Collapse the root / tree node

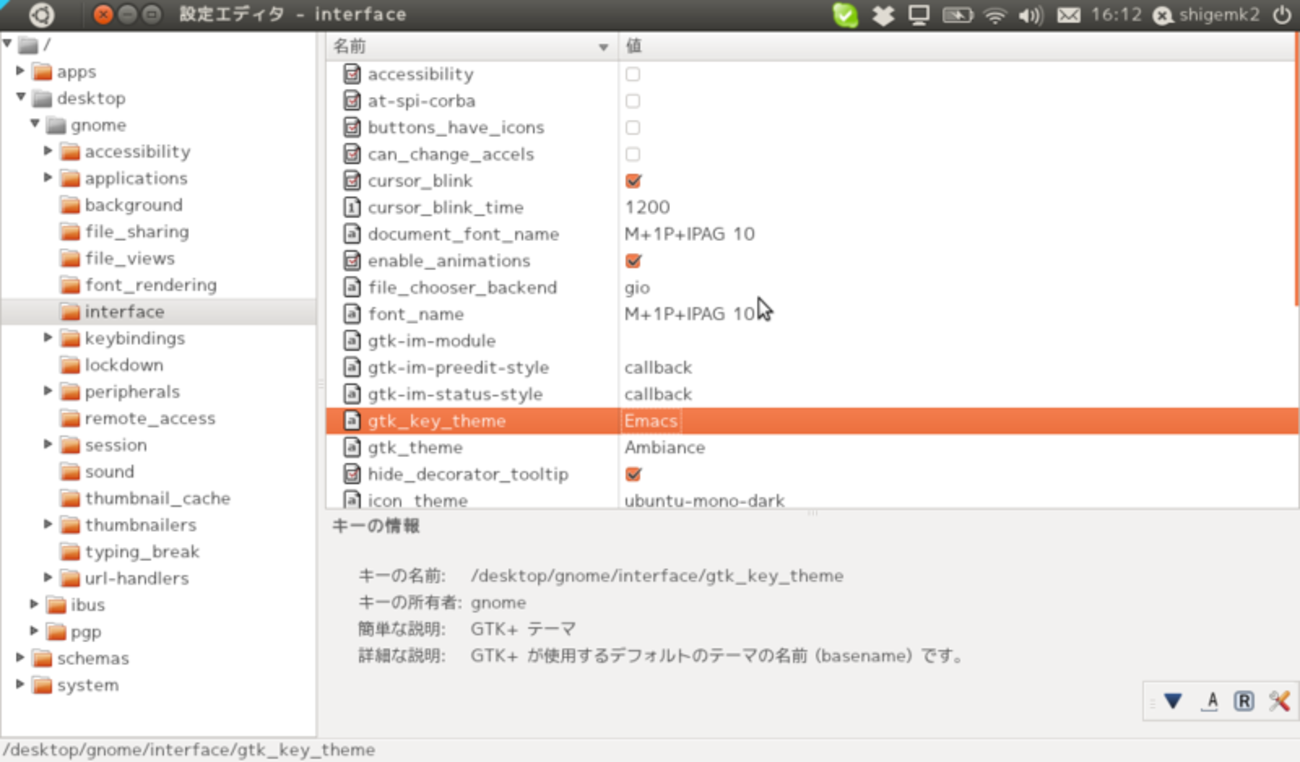coord(7,44)
